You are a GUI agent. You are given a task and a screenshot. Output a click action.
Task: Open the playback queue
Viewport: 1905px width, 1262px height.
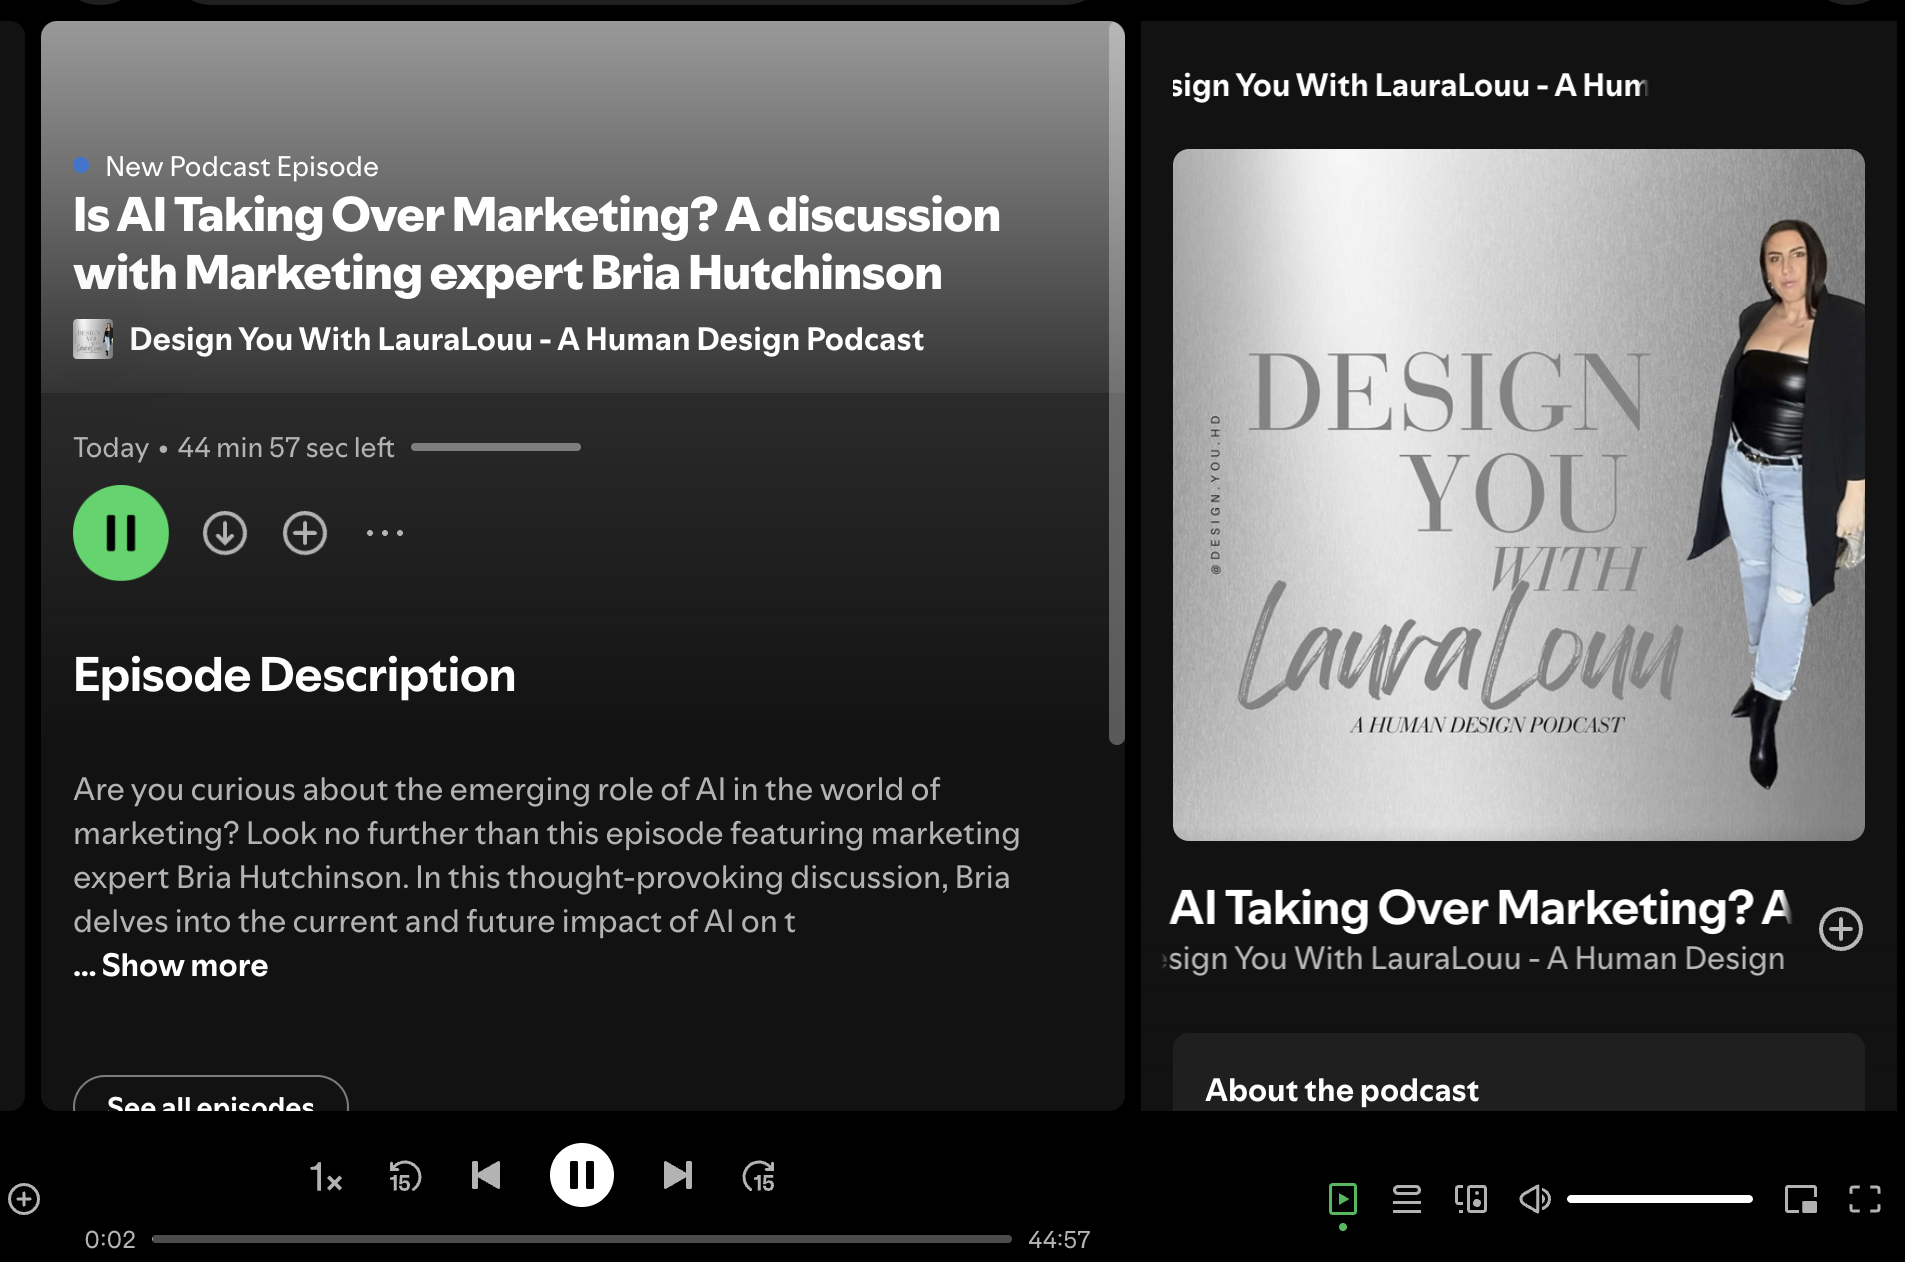pyautogui.click(x=1407, y=1198)
